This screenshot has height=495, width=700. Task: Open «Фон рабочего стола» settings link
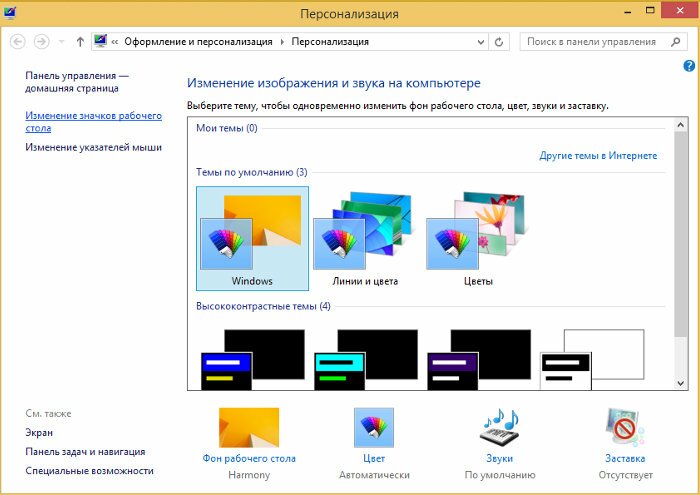249,458
